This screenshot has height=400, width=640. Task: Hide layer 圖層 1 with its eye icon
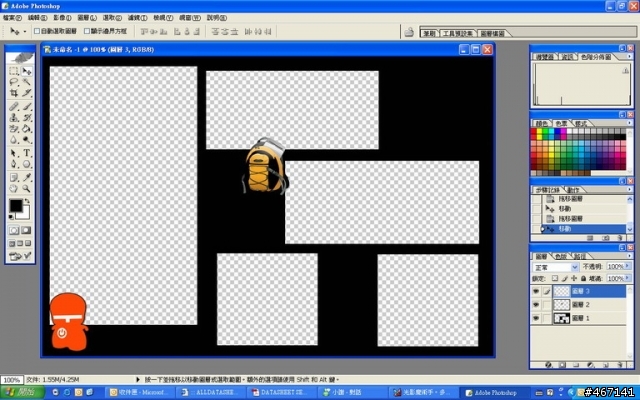click(x=536, y=318)
